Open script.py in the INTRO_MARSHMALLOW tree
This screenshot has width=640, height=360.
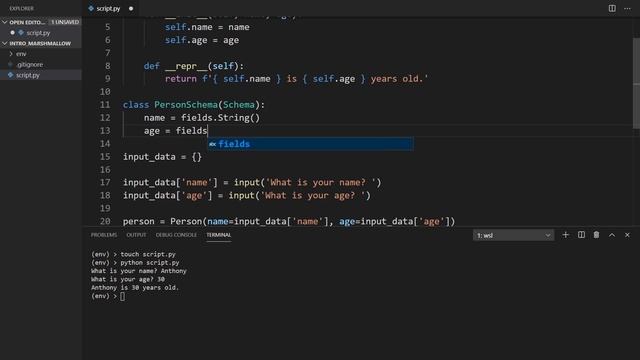[28, 75]
